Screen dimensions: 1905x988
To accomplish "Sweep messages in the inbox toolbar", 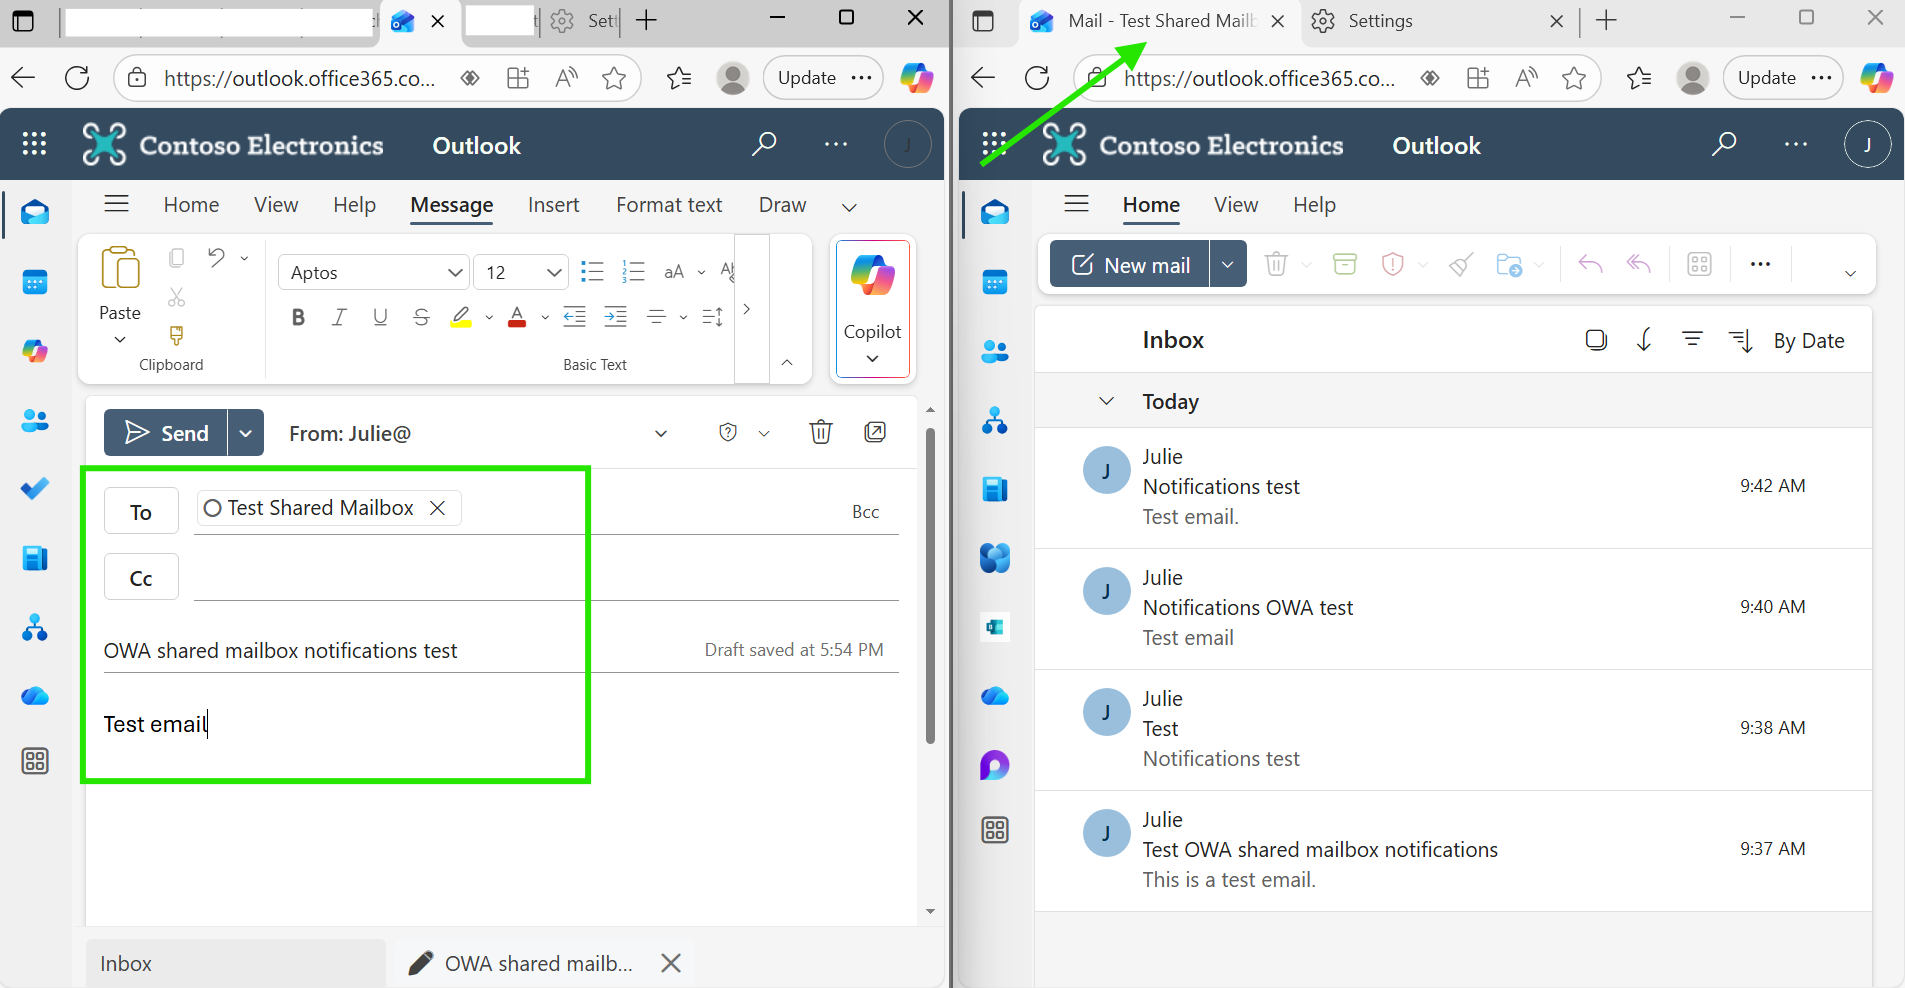I will click(x=1459, y=264).
